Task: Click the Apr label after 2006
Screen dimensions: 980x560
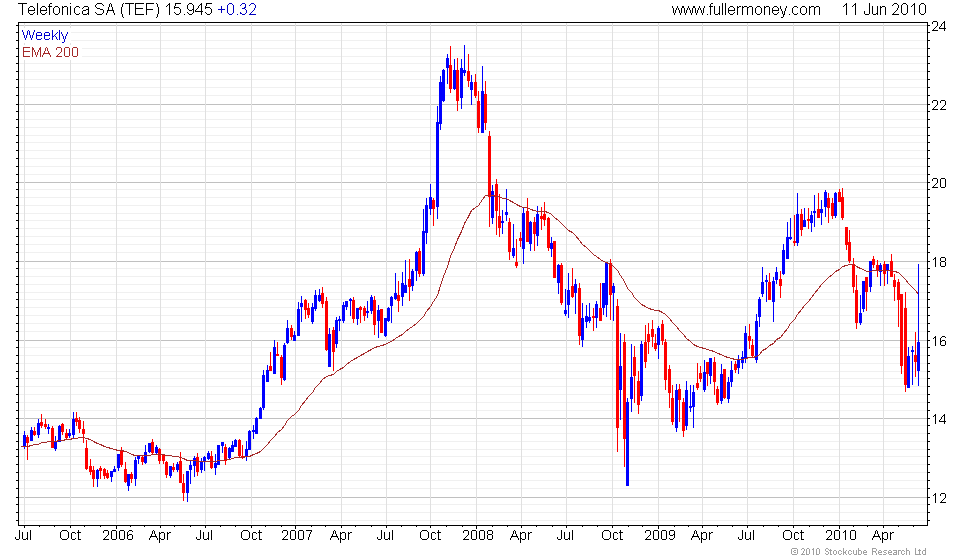Action: tap(160, 536)
